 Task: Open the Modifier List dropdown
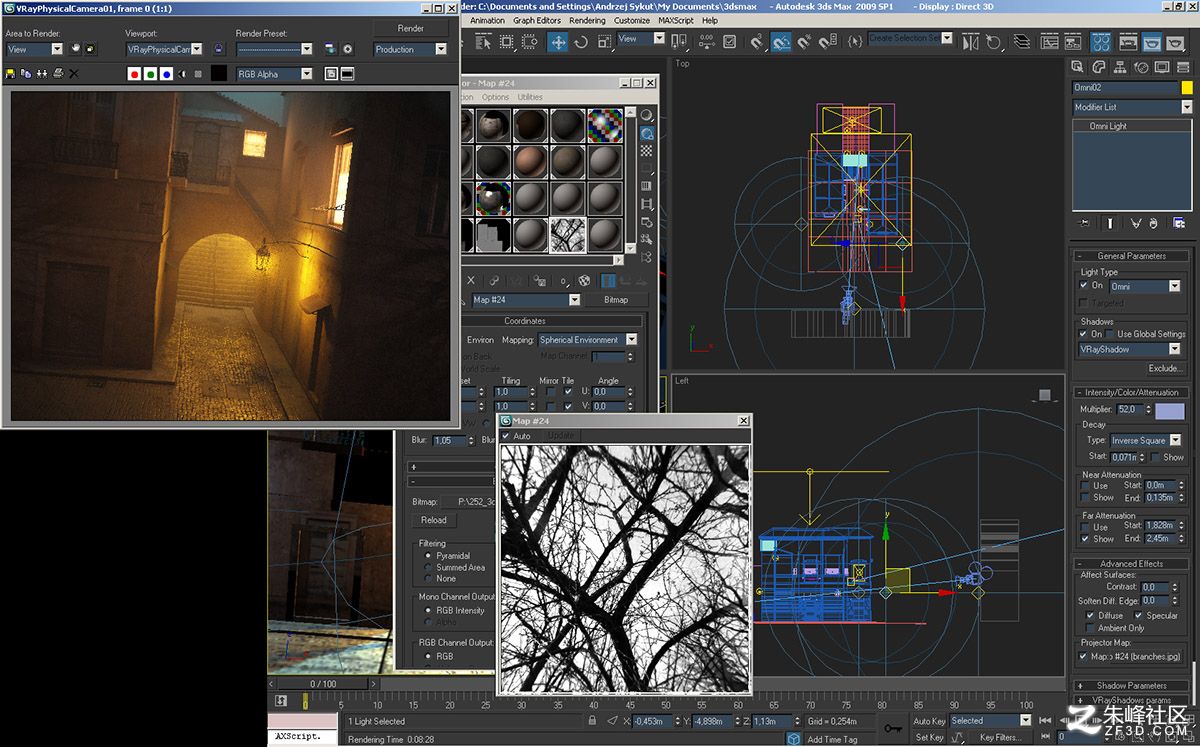click(1133, 107)
